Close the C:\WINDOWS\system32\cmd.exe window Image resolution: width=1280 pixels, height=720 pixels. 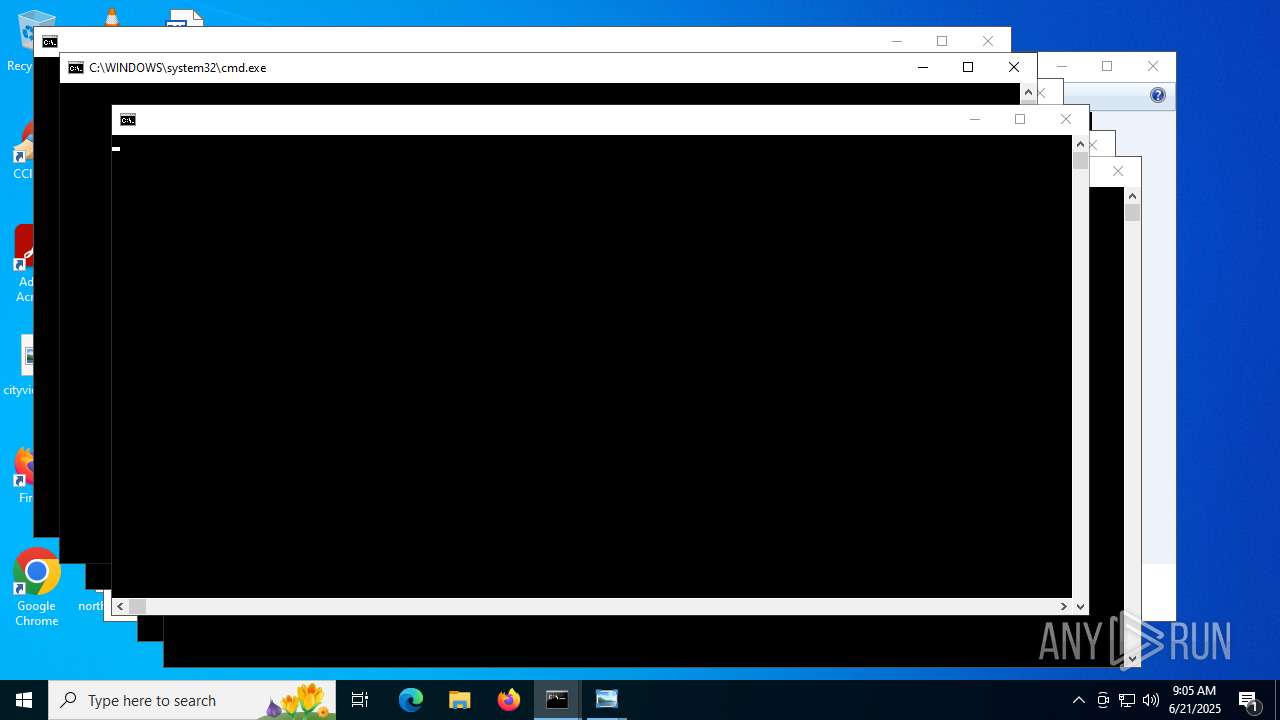[1014, 68]
